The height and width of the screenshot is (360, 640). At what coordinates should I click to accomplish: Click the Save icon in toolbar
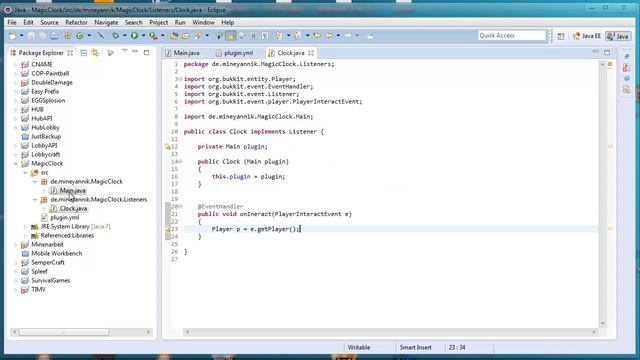click(31, 36)
